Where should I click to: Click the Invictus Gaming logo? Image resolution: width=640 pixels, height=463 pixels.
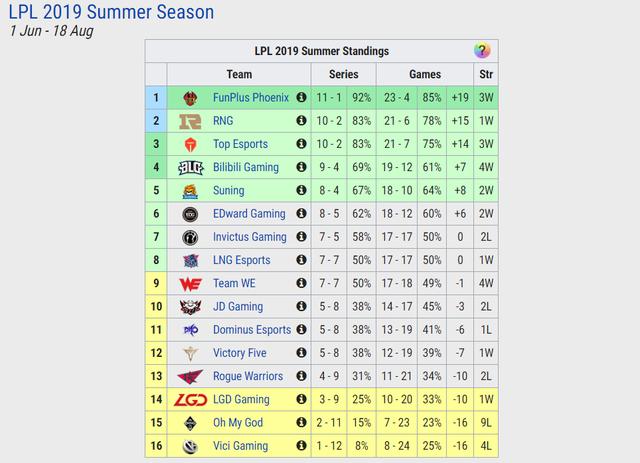point(190,237)
